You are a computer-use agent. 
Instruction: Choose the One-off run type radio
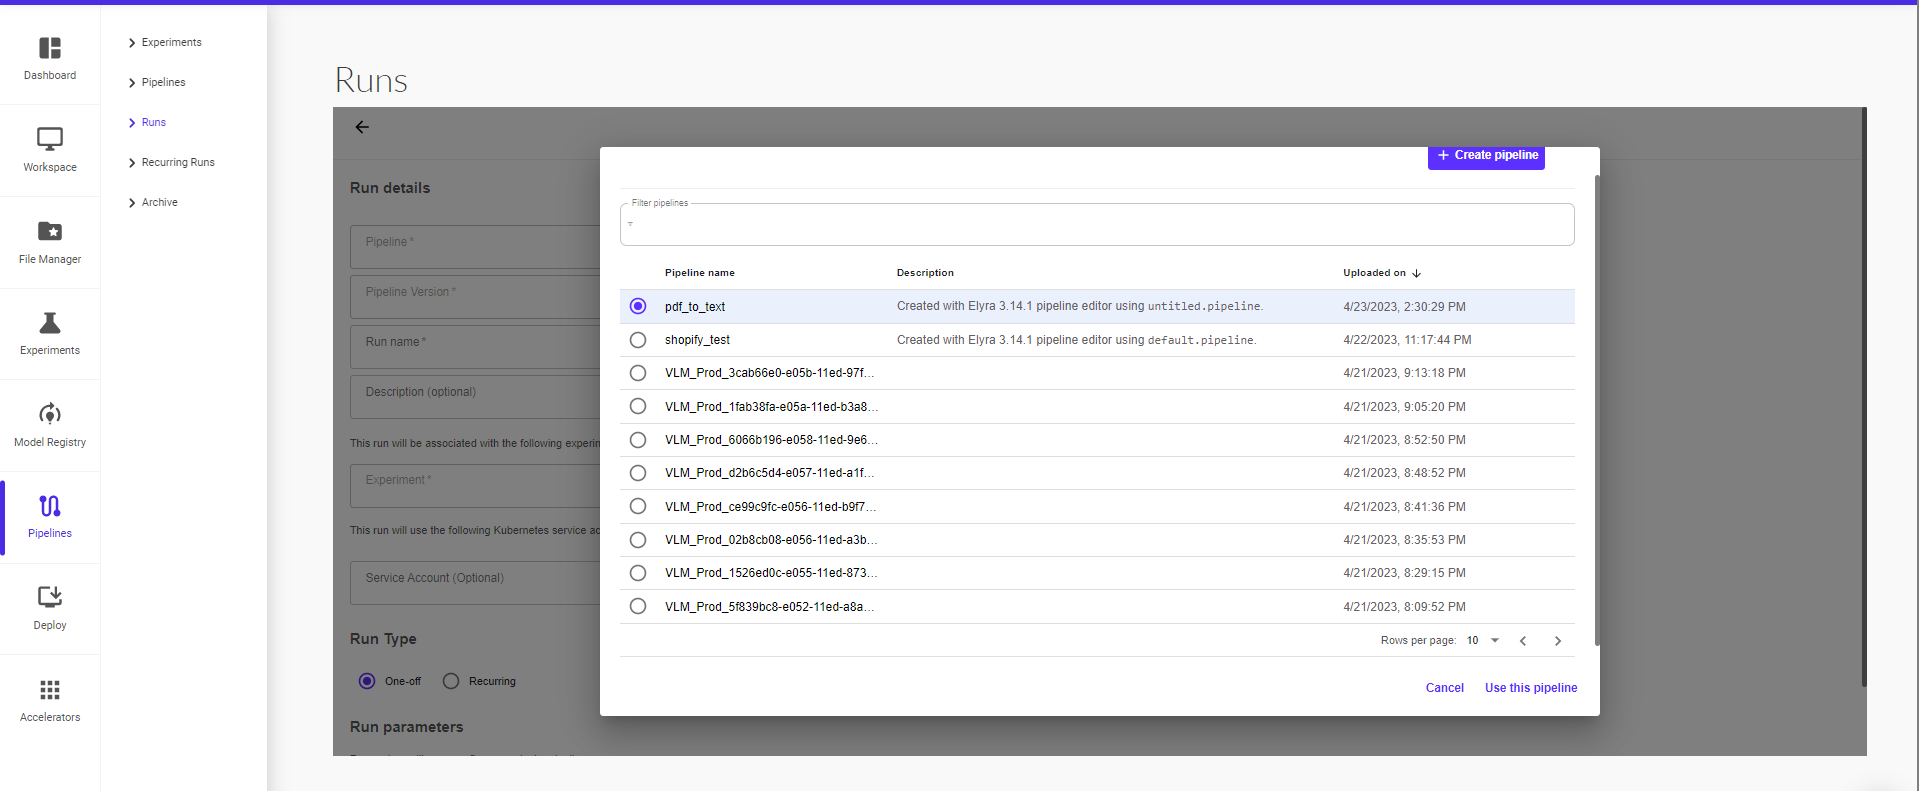[x=367, y=681]
